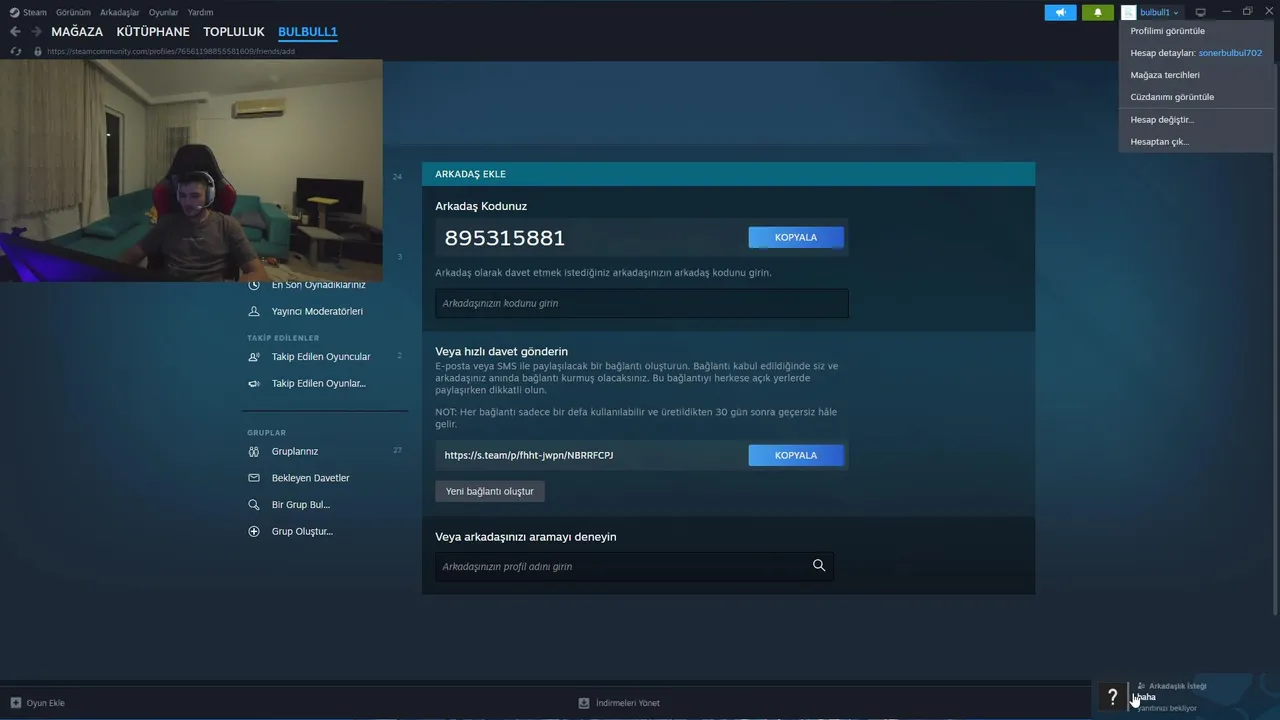Click the Gruplarınız group icon
This screenshot has height=720, width=1280.
(254, 451)
